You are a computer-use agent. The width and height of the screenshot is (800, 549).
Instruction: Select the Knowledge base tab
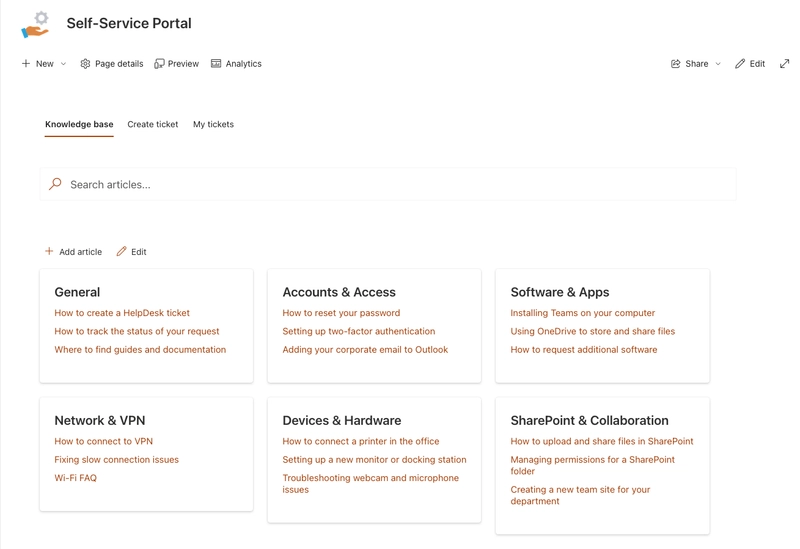[x=79, y=125]
